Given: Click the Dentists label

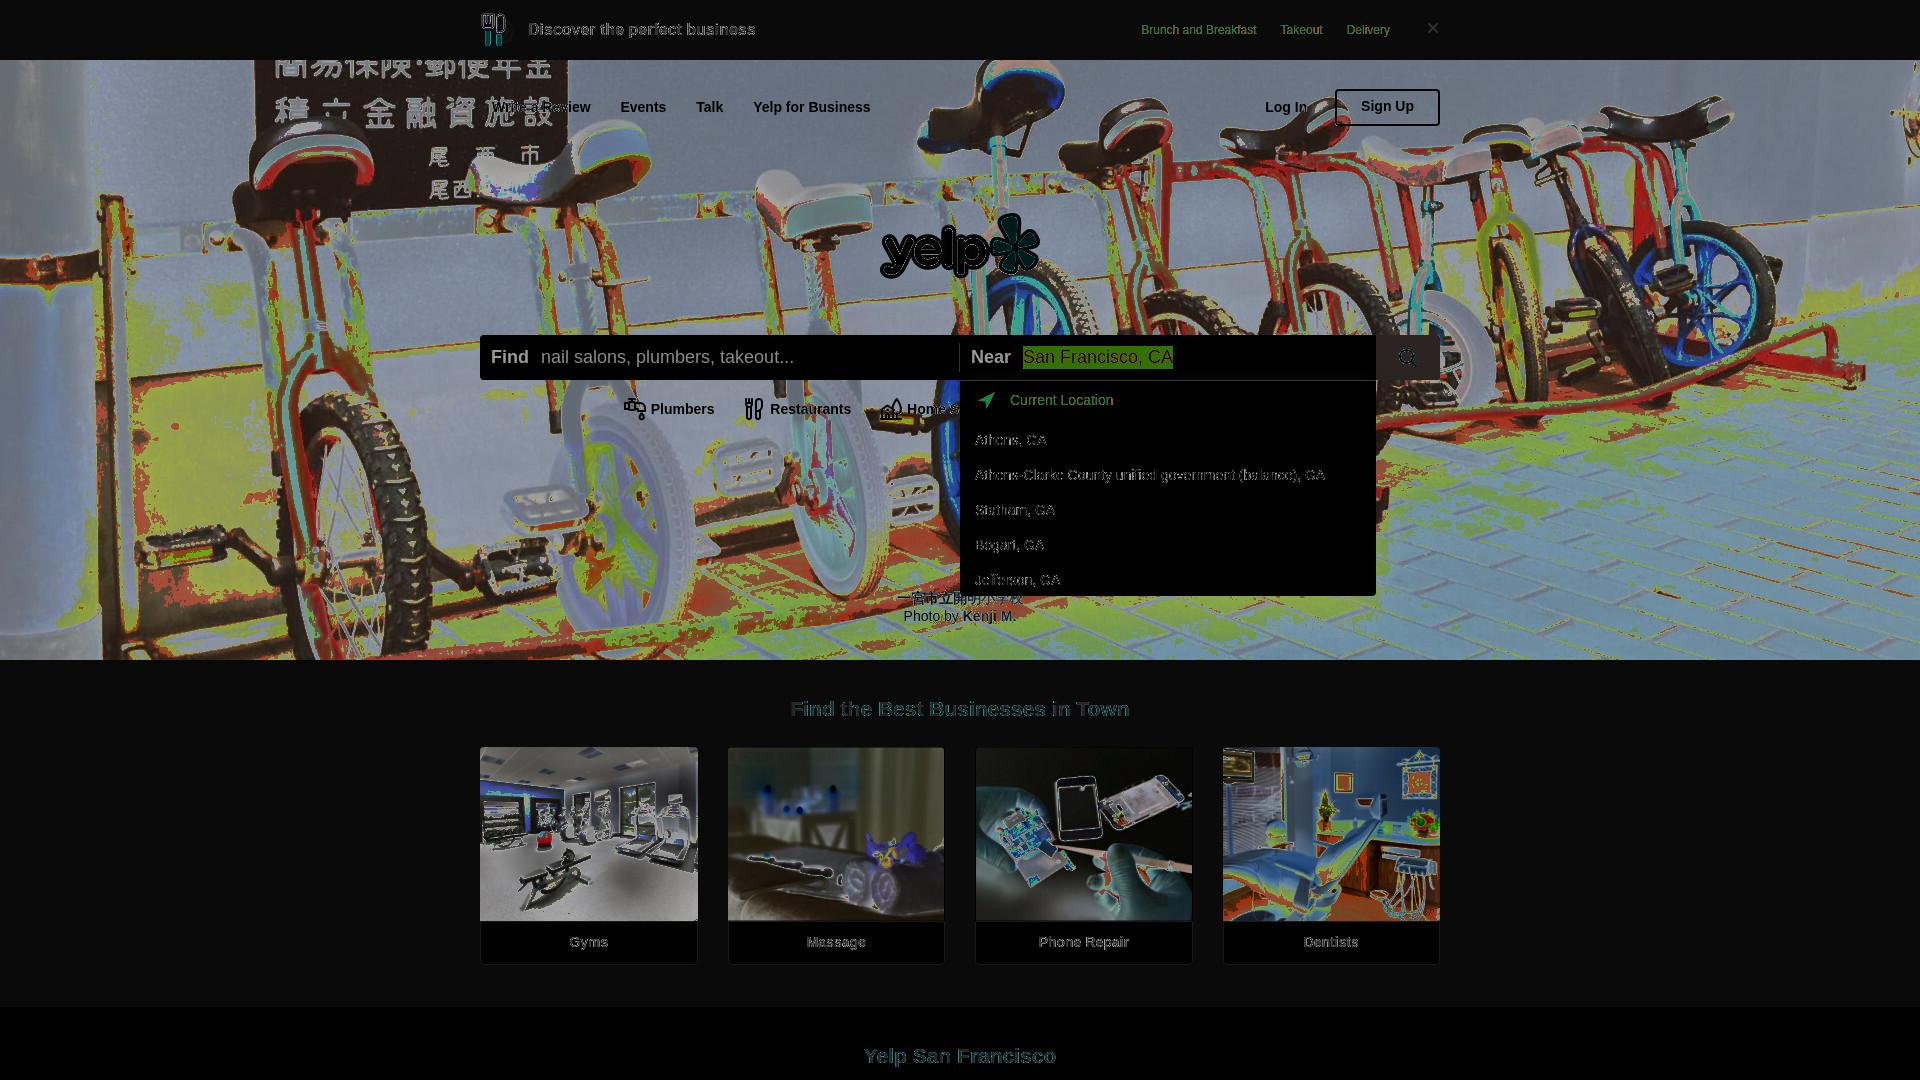Looking at the screenshot, I should coord(1331,942).
